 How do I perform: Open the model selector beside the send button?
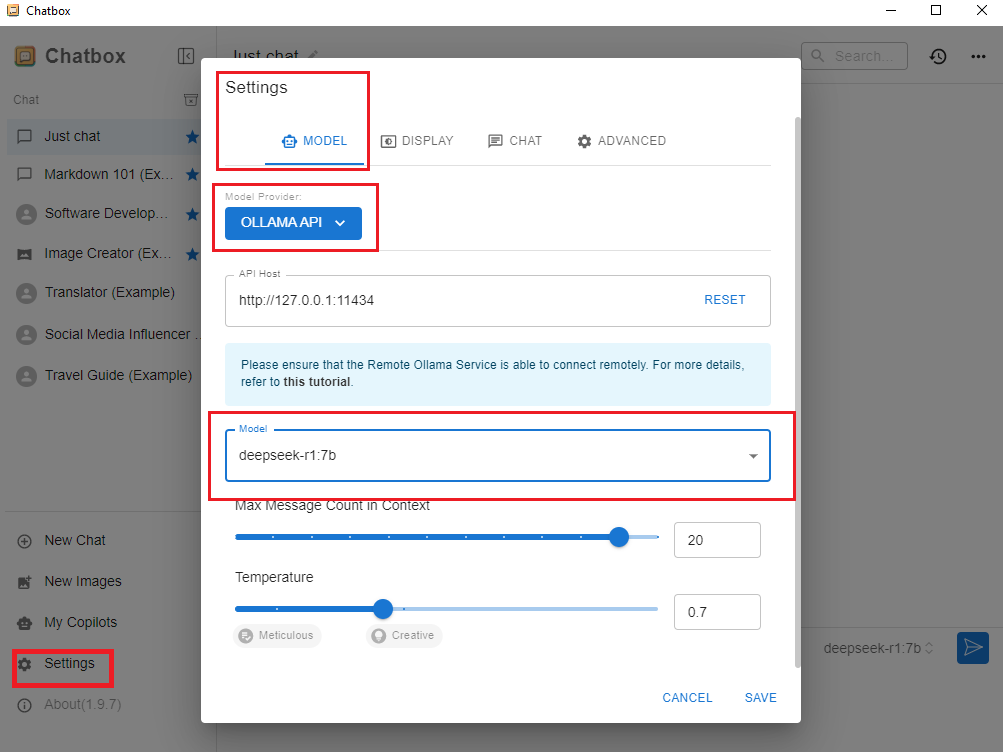(878, 648)
